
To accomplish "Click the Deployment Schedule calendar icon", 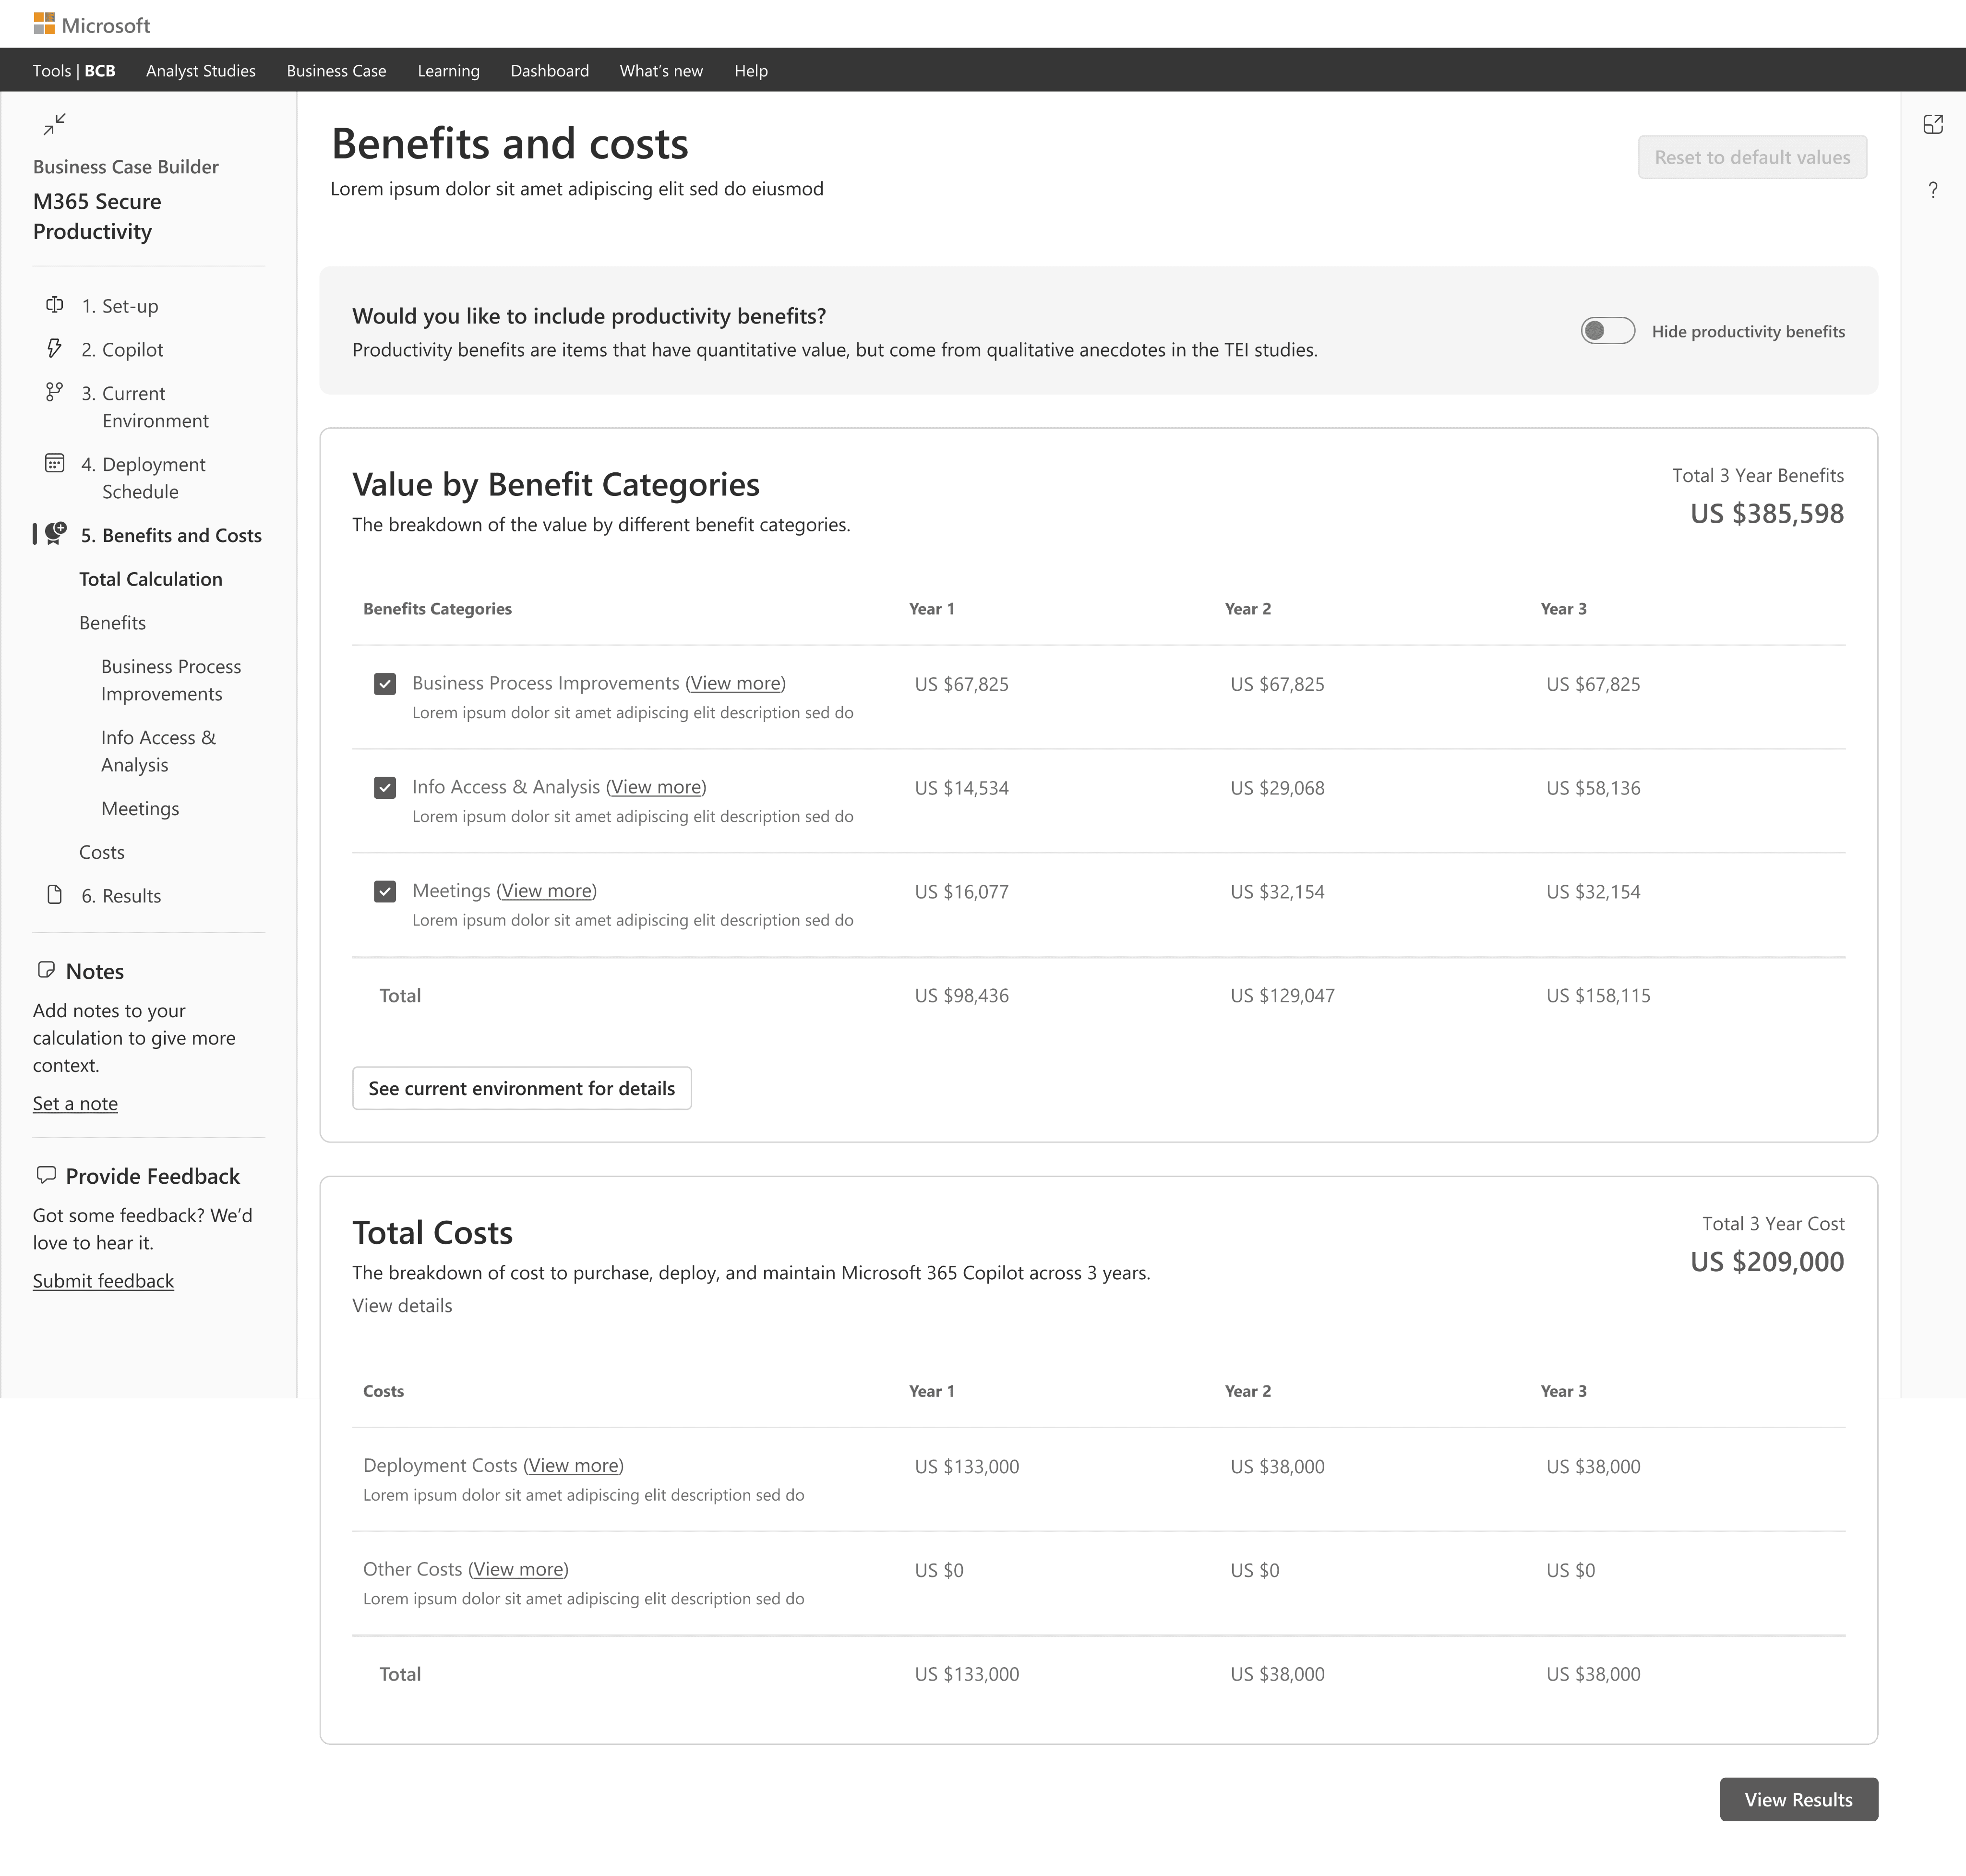I will [x=55, y=463].
